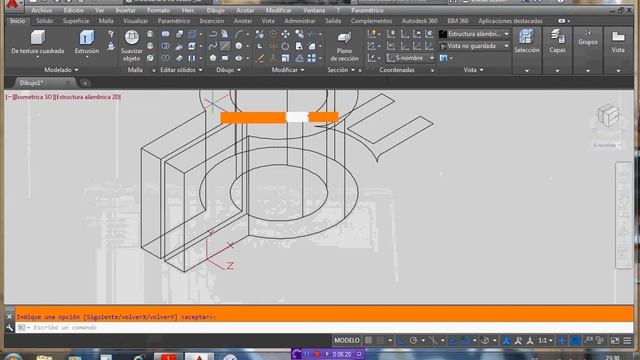Expand the Sección panel arrow
This screenshot has width=640, height=360.
click(x=353, y=70)
